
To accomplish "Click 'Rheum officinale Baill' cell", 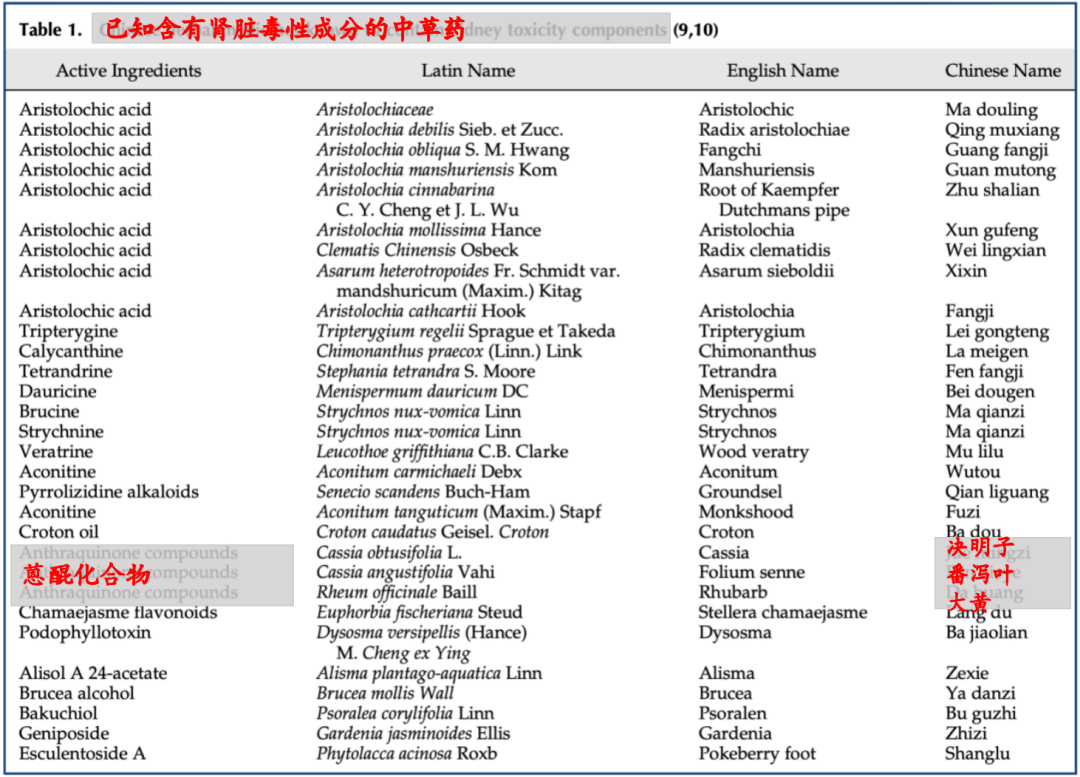I will pyautogui.click(x=397, y=592).
